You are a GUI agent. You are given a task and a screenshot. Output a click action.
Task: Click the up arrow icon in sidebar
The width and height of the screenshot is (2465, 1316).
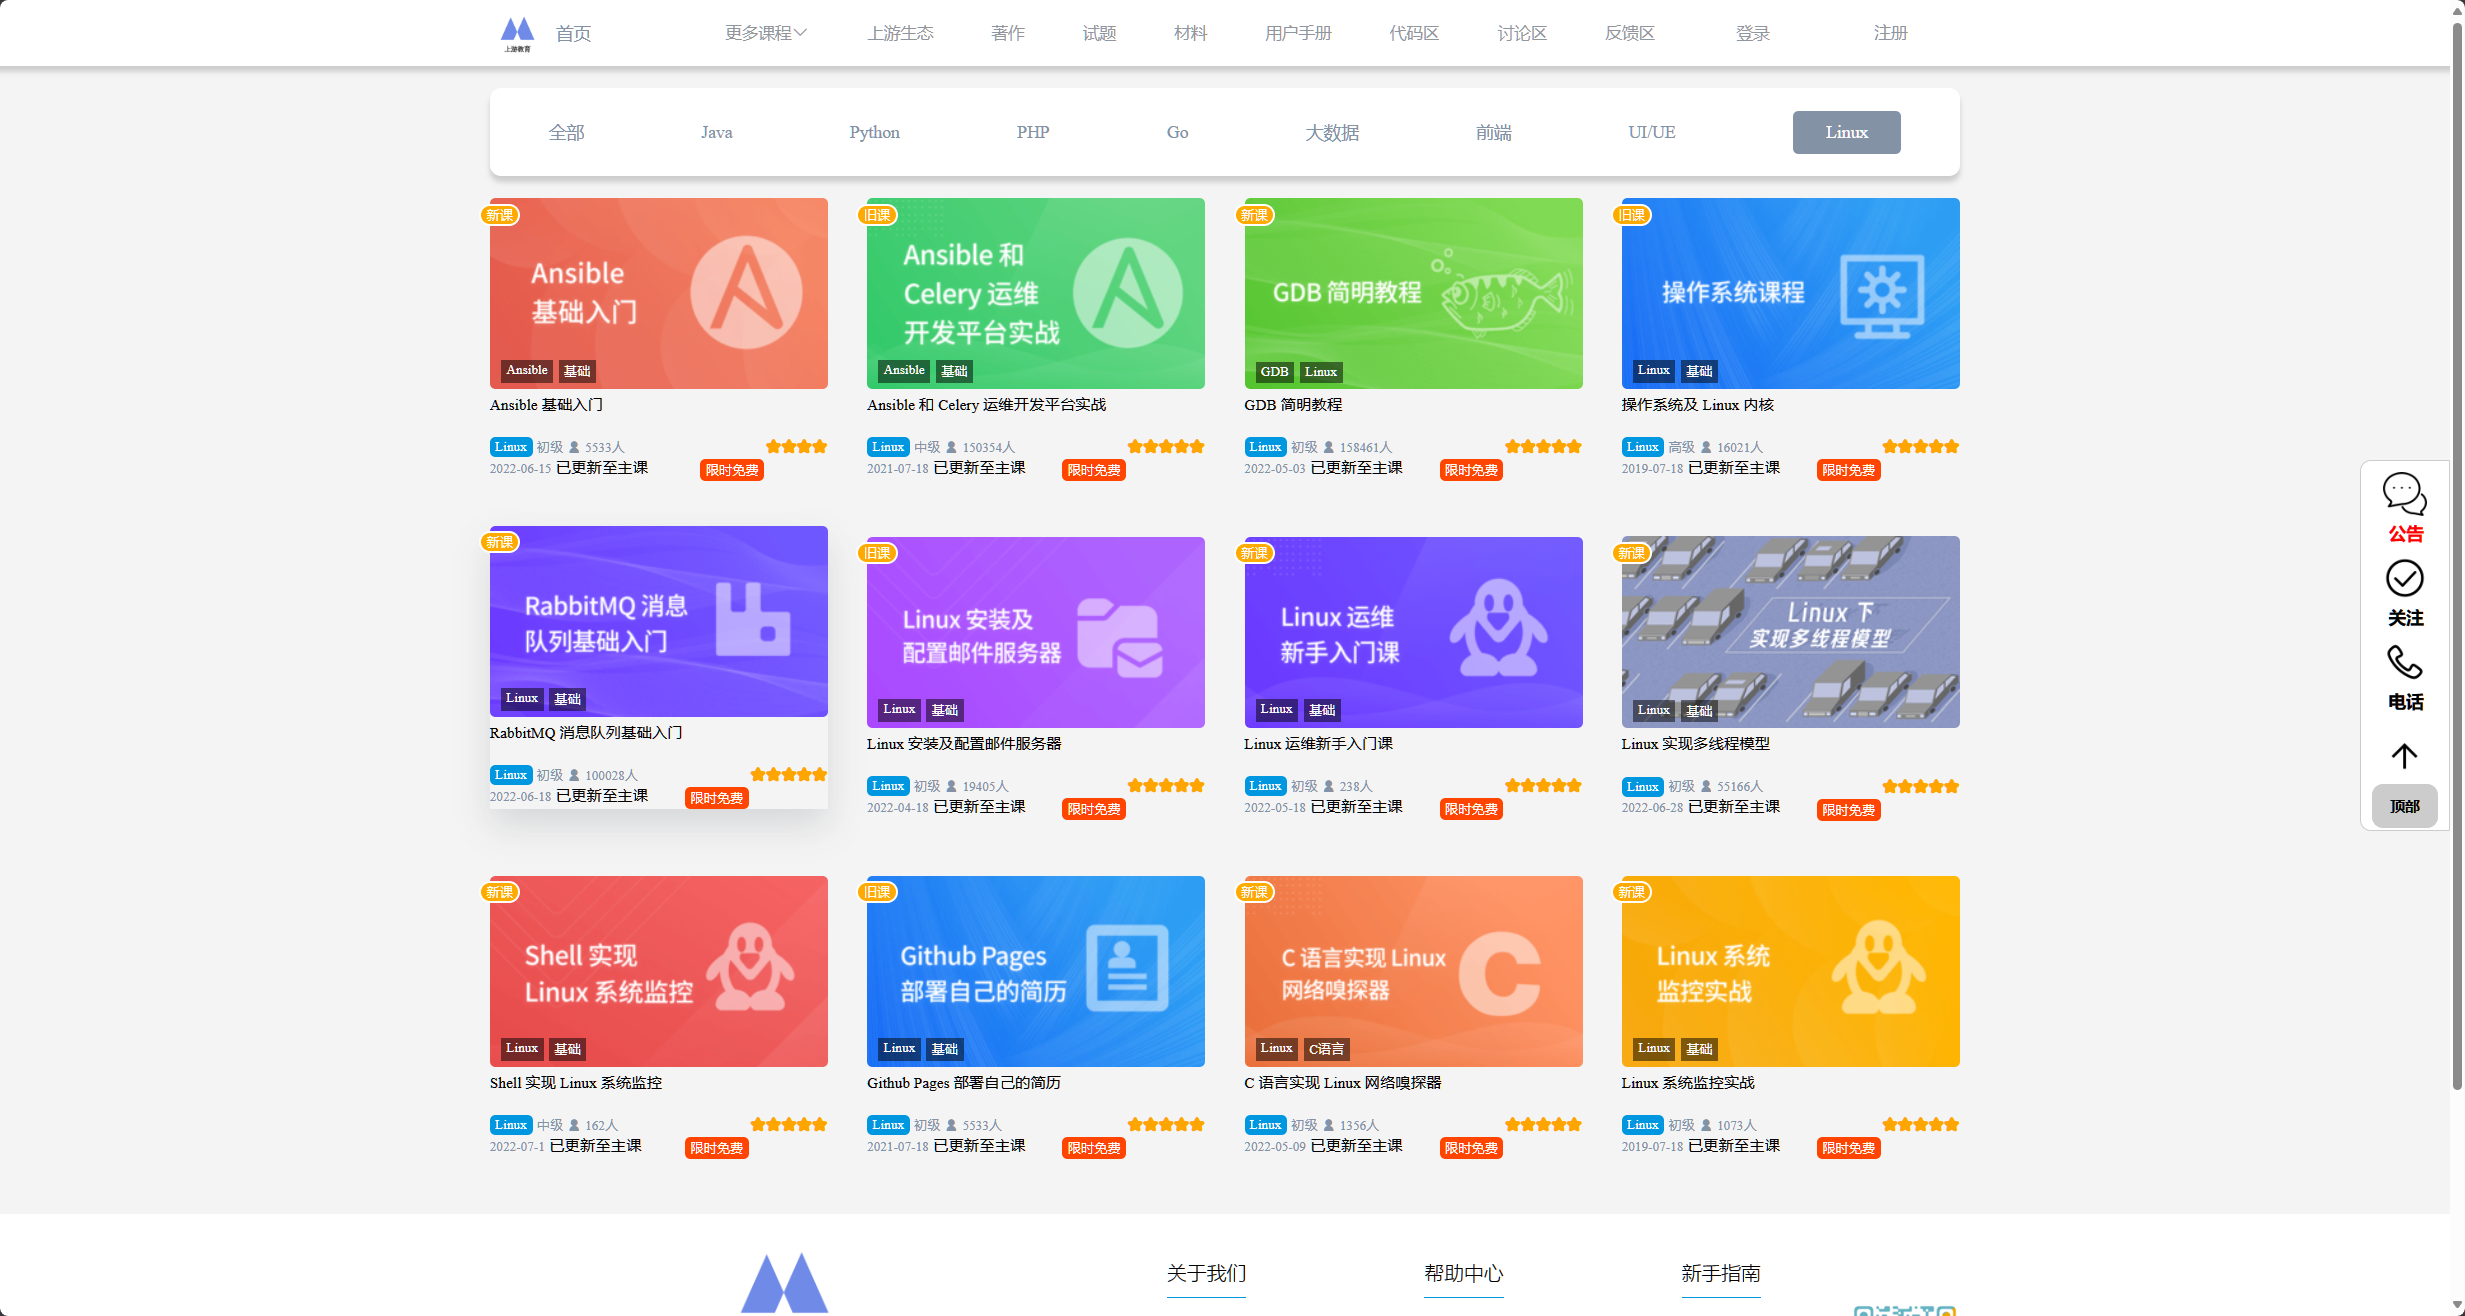pos(2404,756)
